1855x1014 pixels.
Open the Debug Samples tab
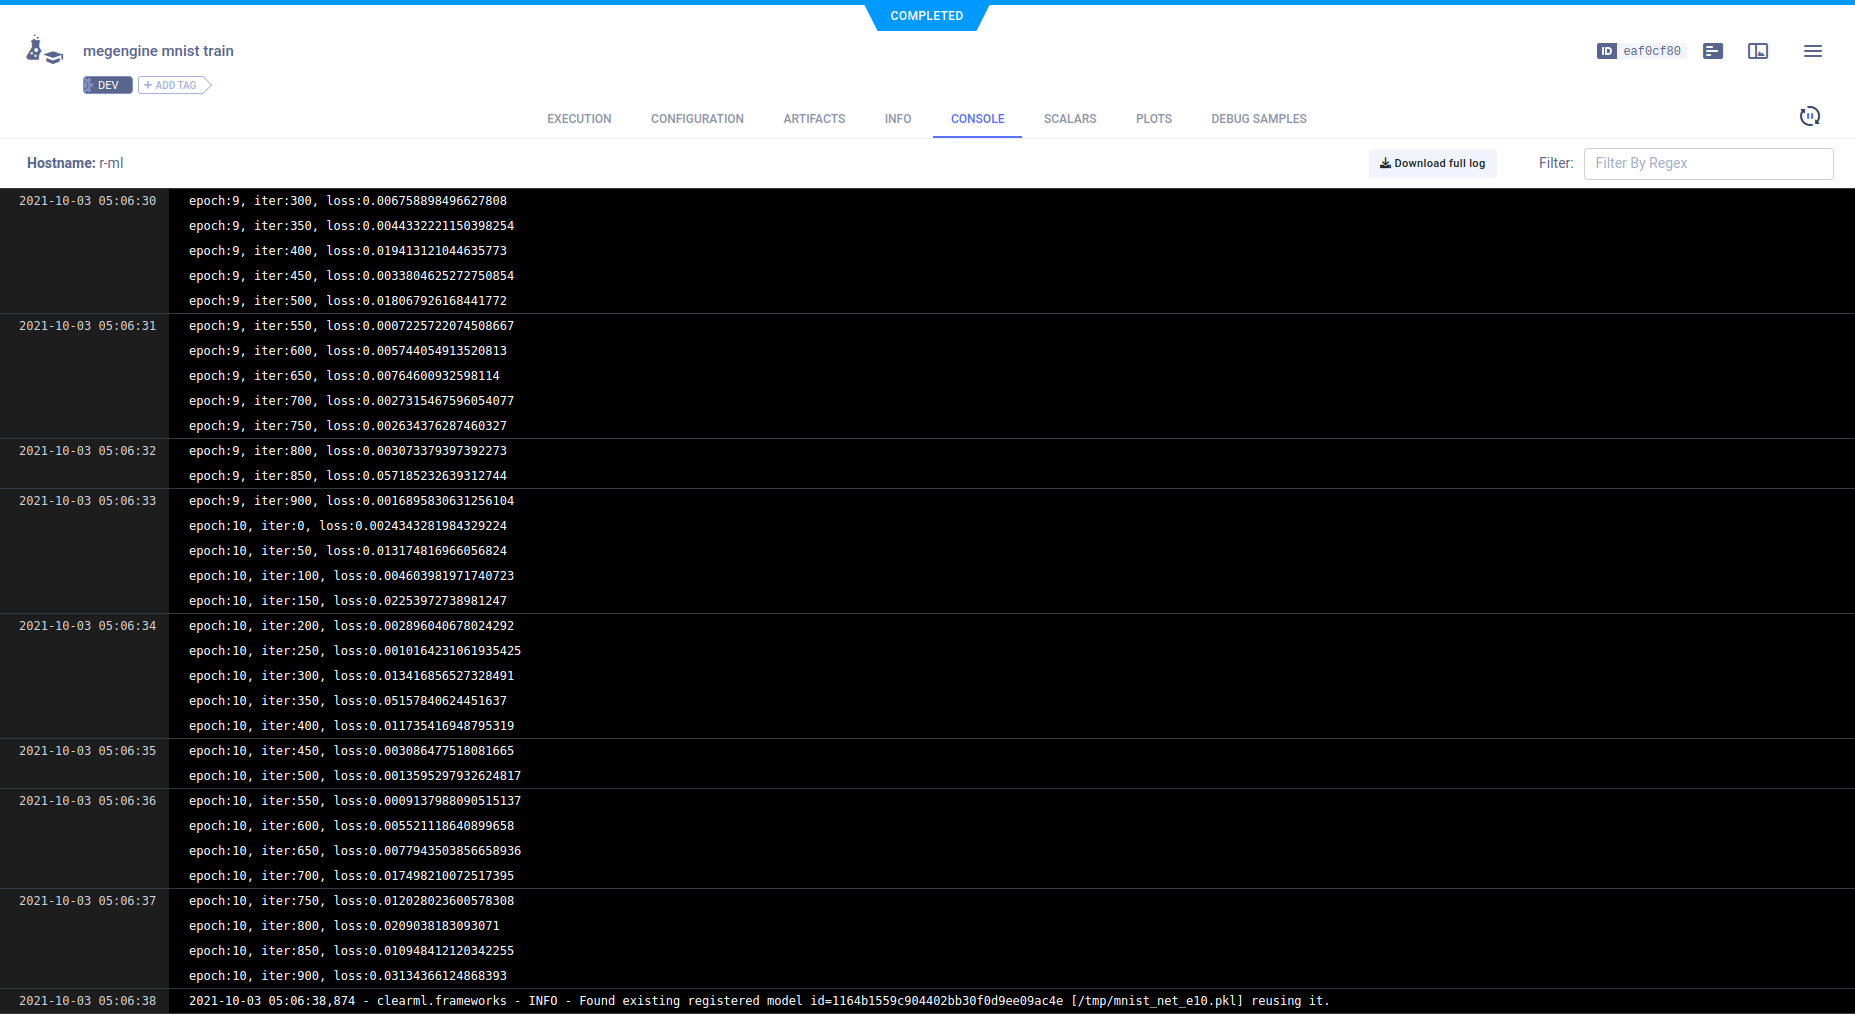point(1258,119)
